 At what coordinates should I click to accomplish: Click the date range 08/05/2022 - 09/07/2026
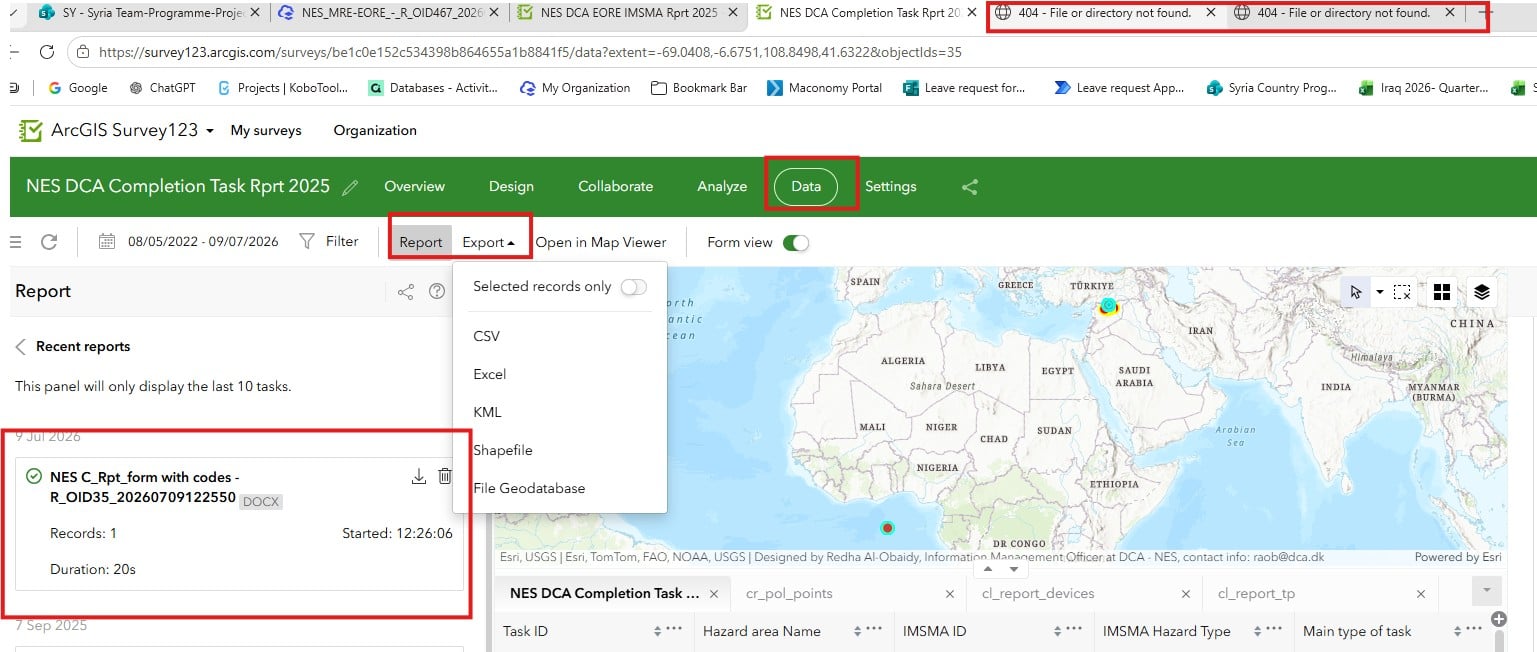coord(203,241)
